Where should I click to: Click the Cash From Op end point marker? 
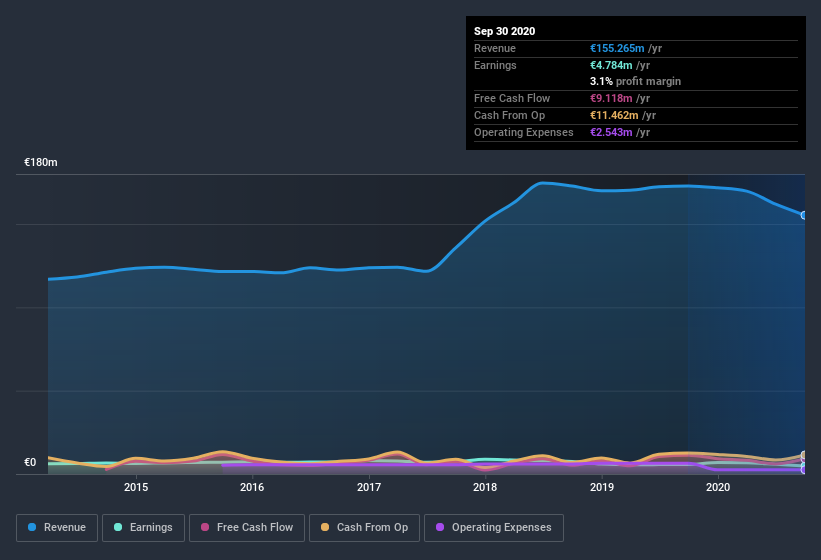tap(804, 455)
